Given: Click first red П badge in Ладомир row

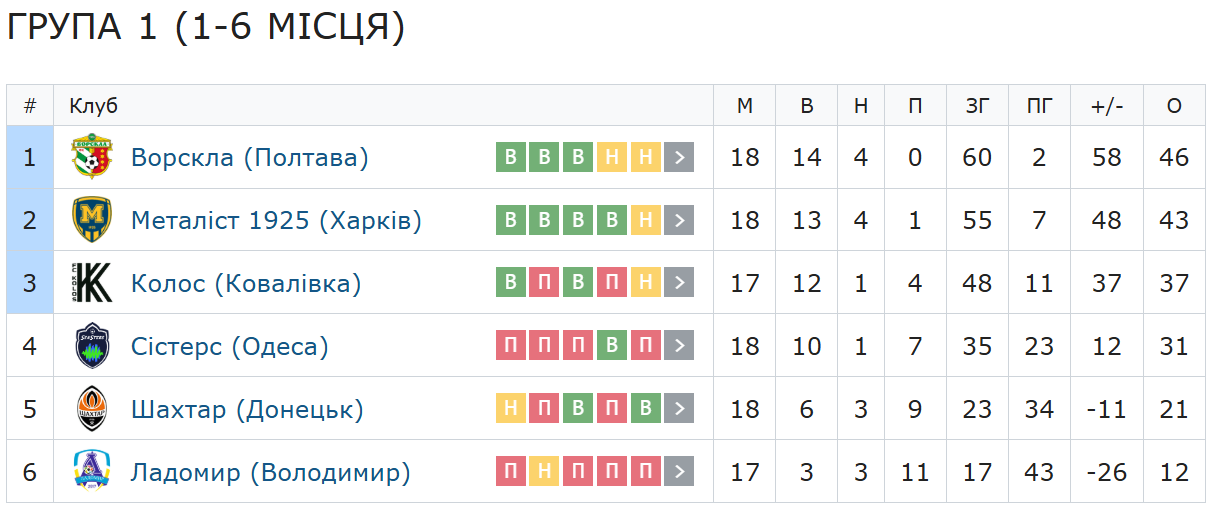Looking at the screenshot, I should (511, 471).
